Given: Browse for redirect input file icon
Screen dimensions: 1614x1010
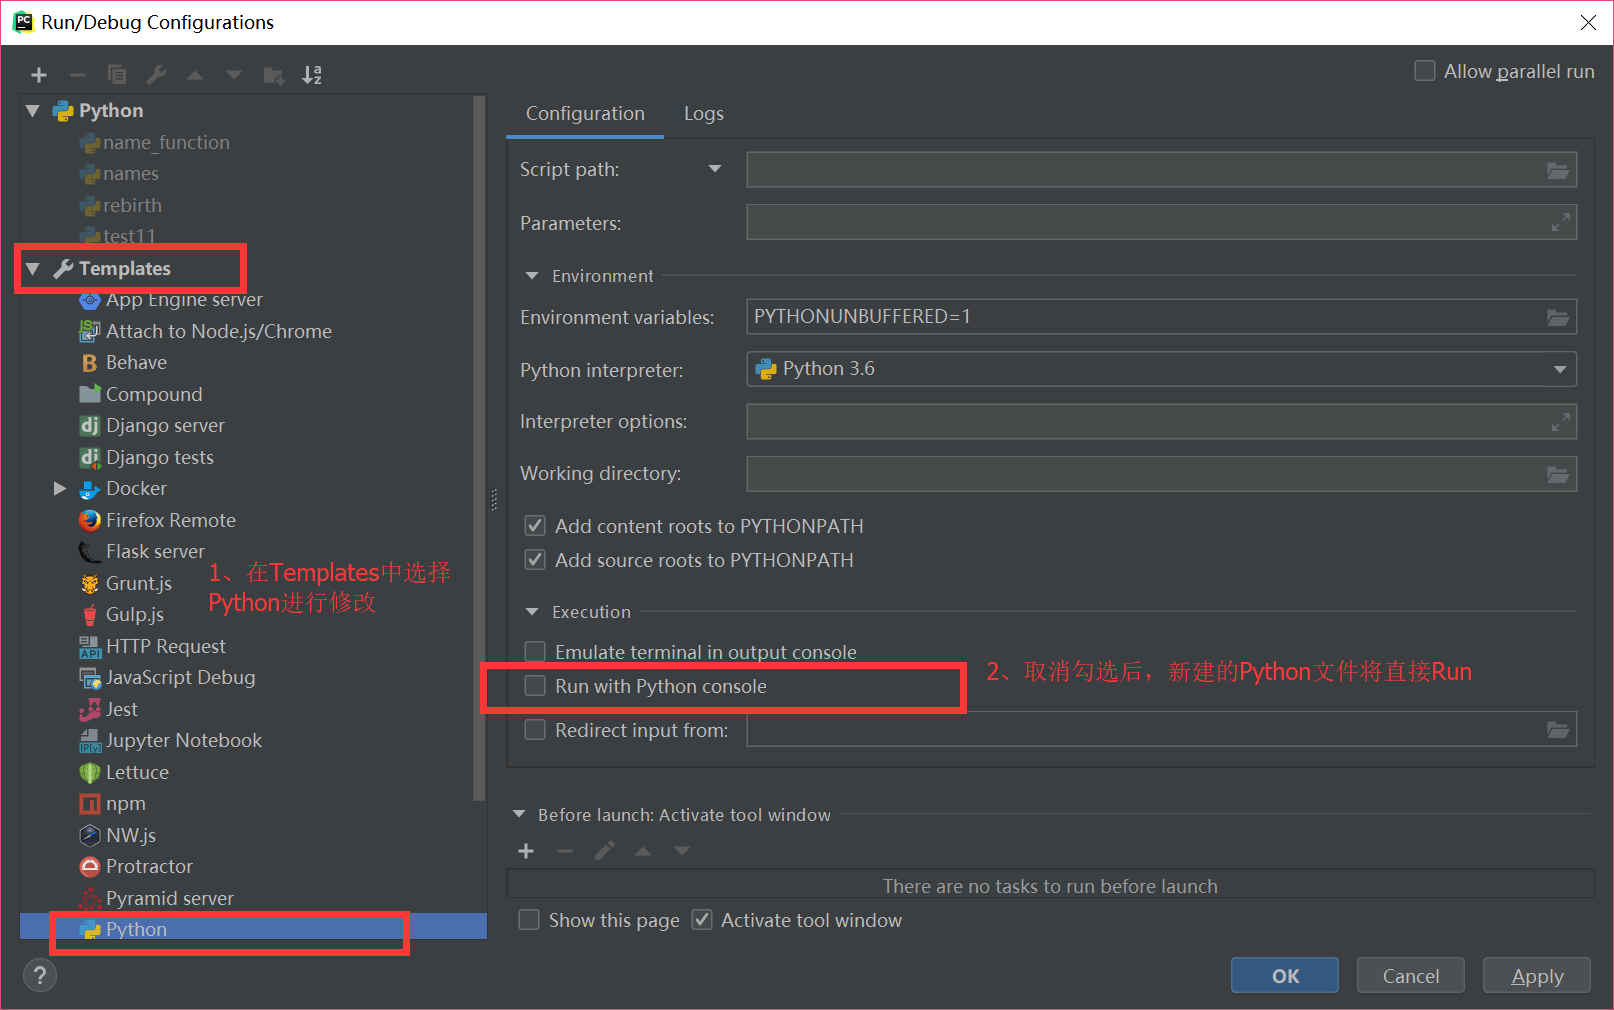Looking at the screenshot, I should pos(1558,729).
